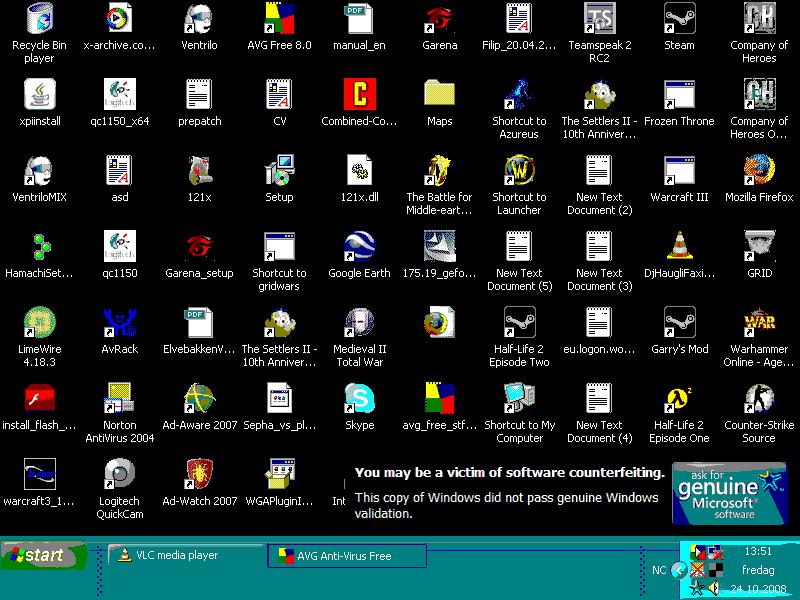Select the install_flash_... installer icon
The width and height of the screenshot is (800, 600).
coord(39,398)
